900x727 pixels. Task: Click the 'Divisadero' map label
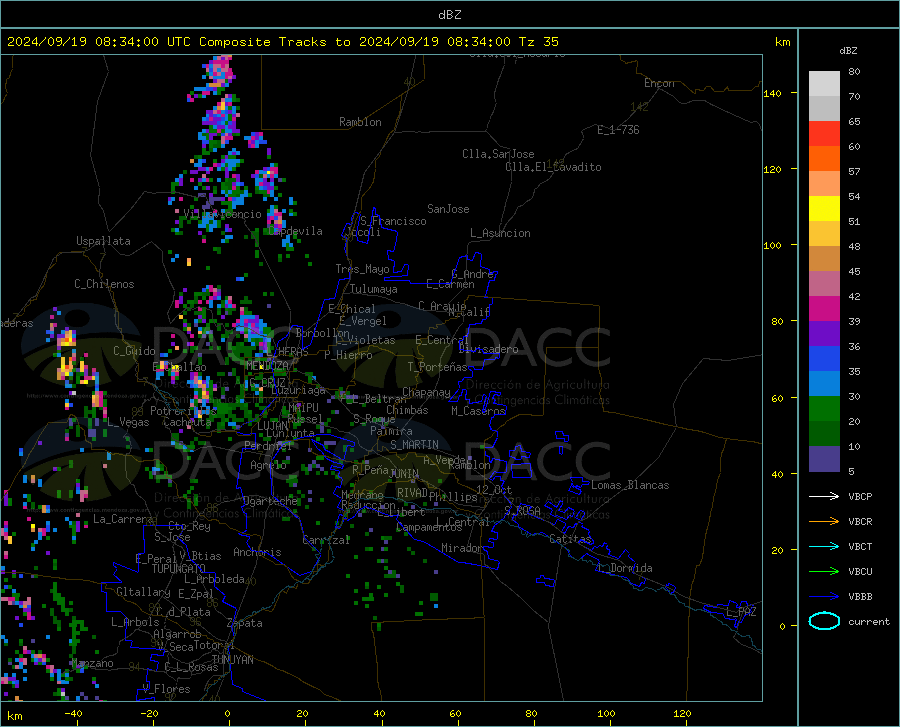point(488,349)
